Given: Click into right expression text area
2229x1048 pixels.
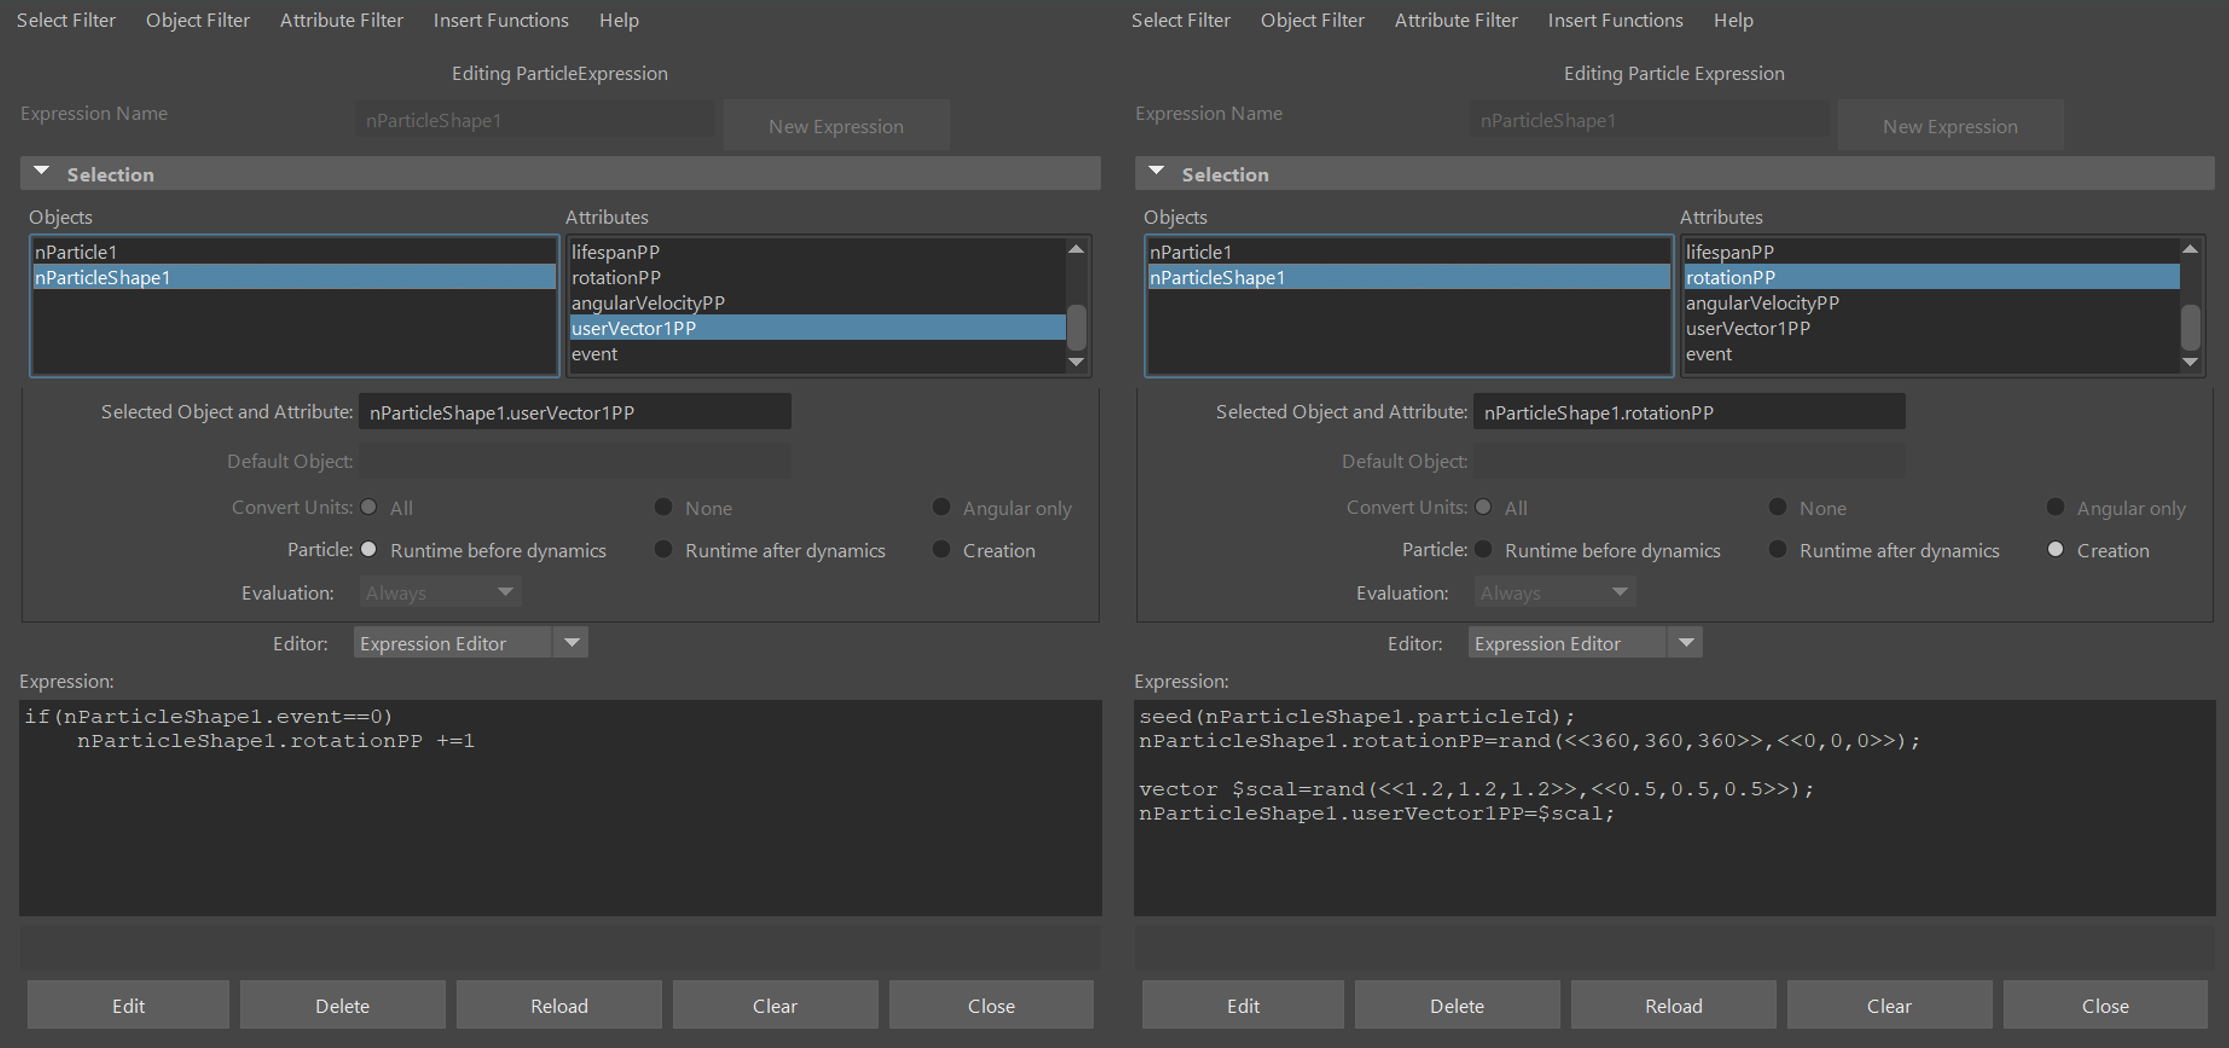Looking at the screenshot, I should 1674,808.
